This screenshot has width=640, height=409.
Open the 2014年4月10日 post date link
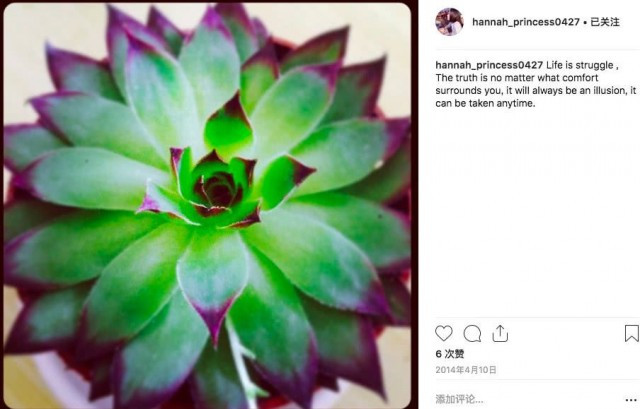coord(466,370)
